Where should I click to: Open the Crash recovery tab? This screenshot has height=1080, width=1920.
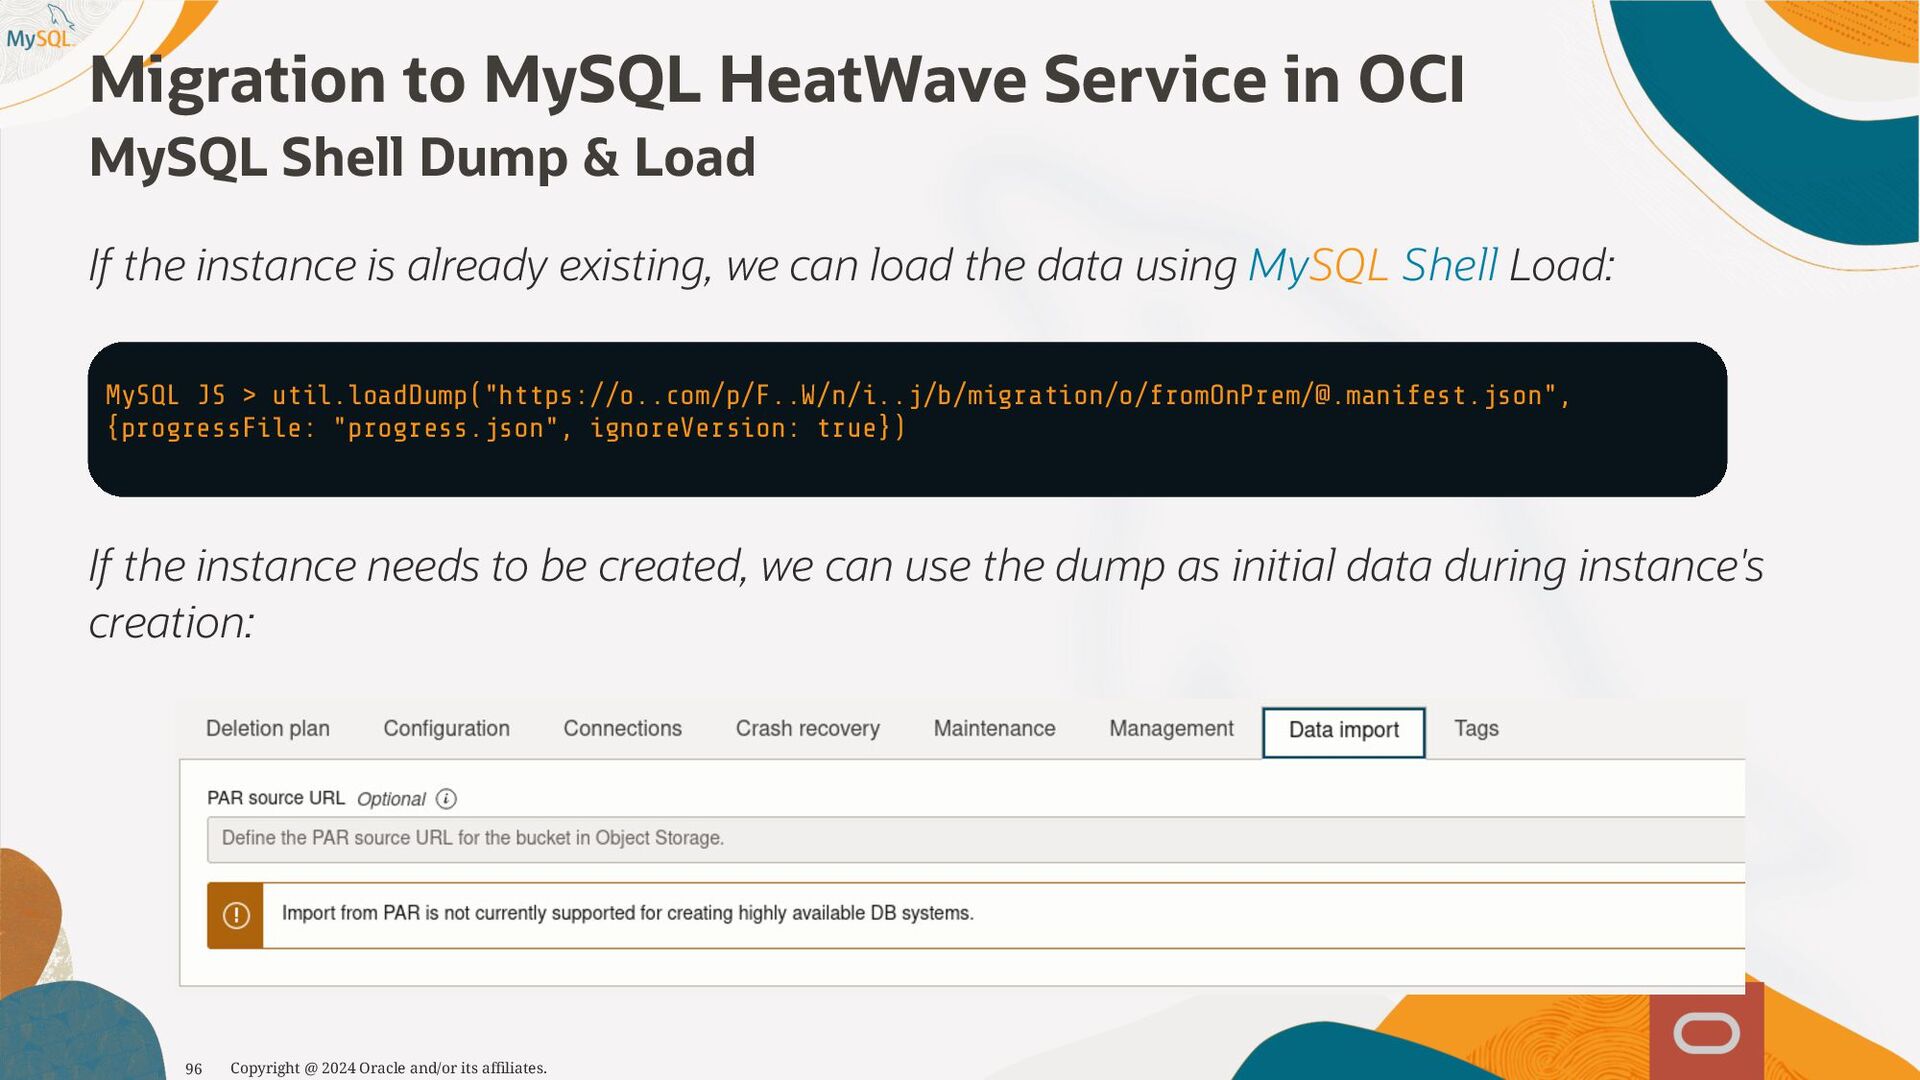pyautogui.click(x=807, y=729)
